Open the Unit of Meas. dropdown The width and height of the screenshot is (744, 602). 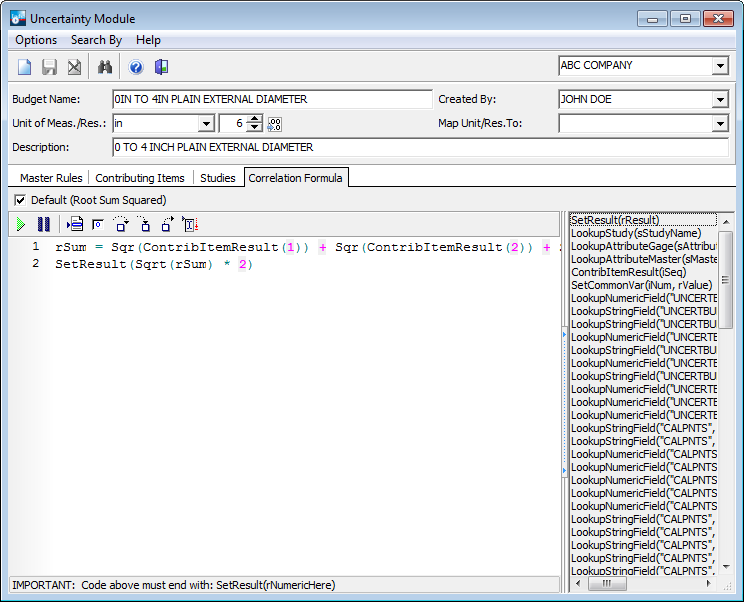pyautogui.click(x=206, y=124)
